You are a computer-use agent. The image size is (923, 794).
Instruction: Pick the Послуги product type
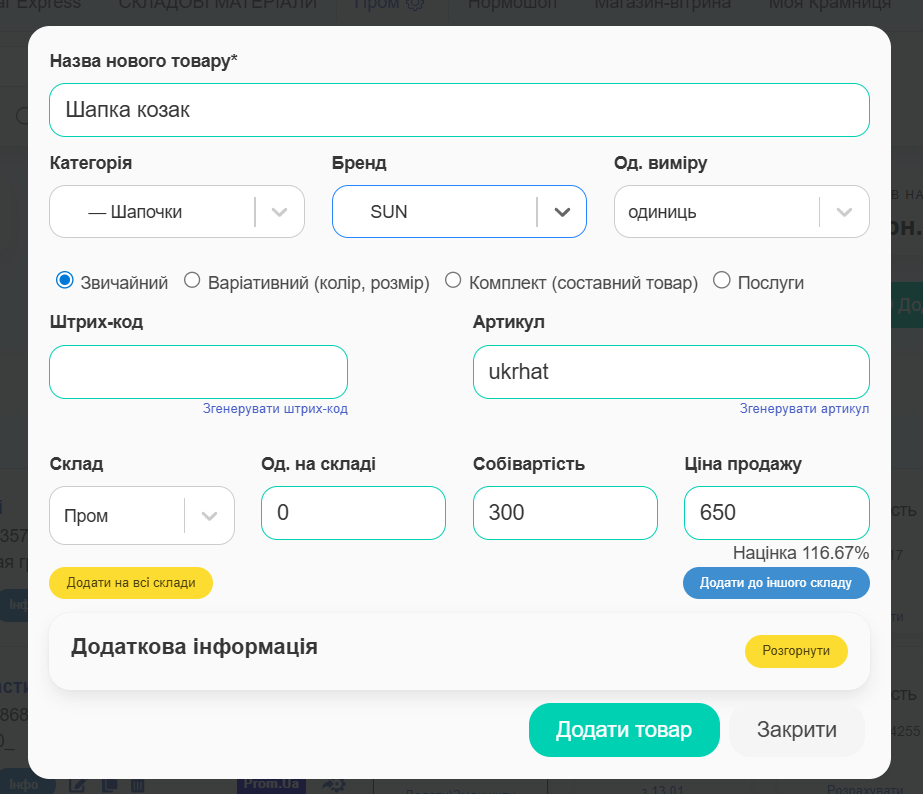pyautogui.click(x=722, y=281)
